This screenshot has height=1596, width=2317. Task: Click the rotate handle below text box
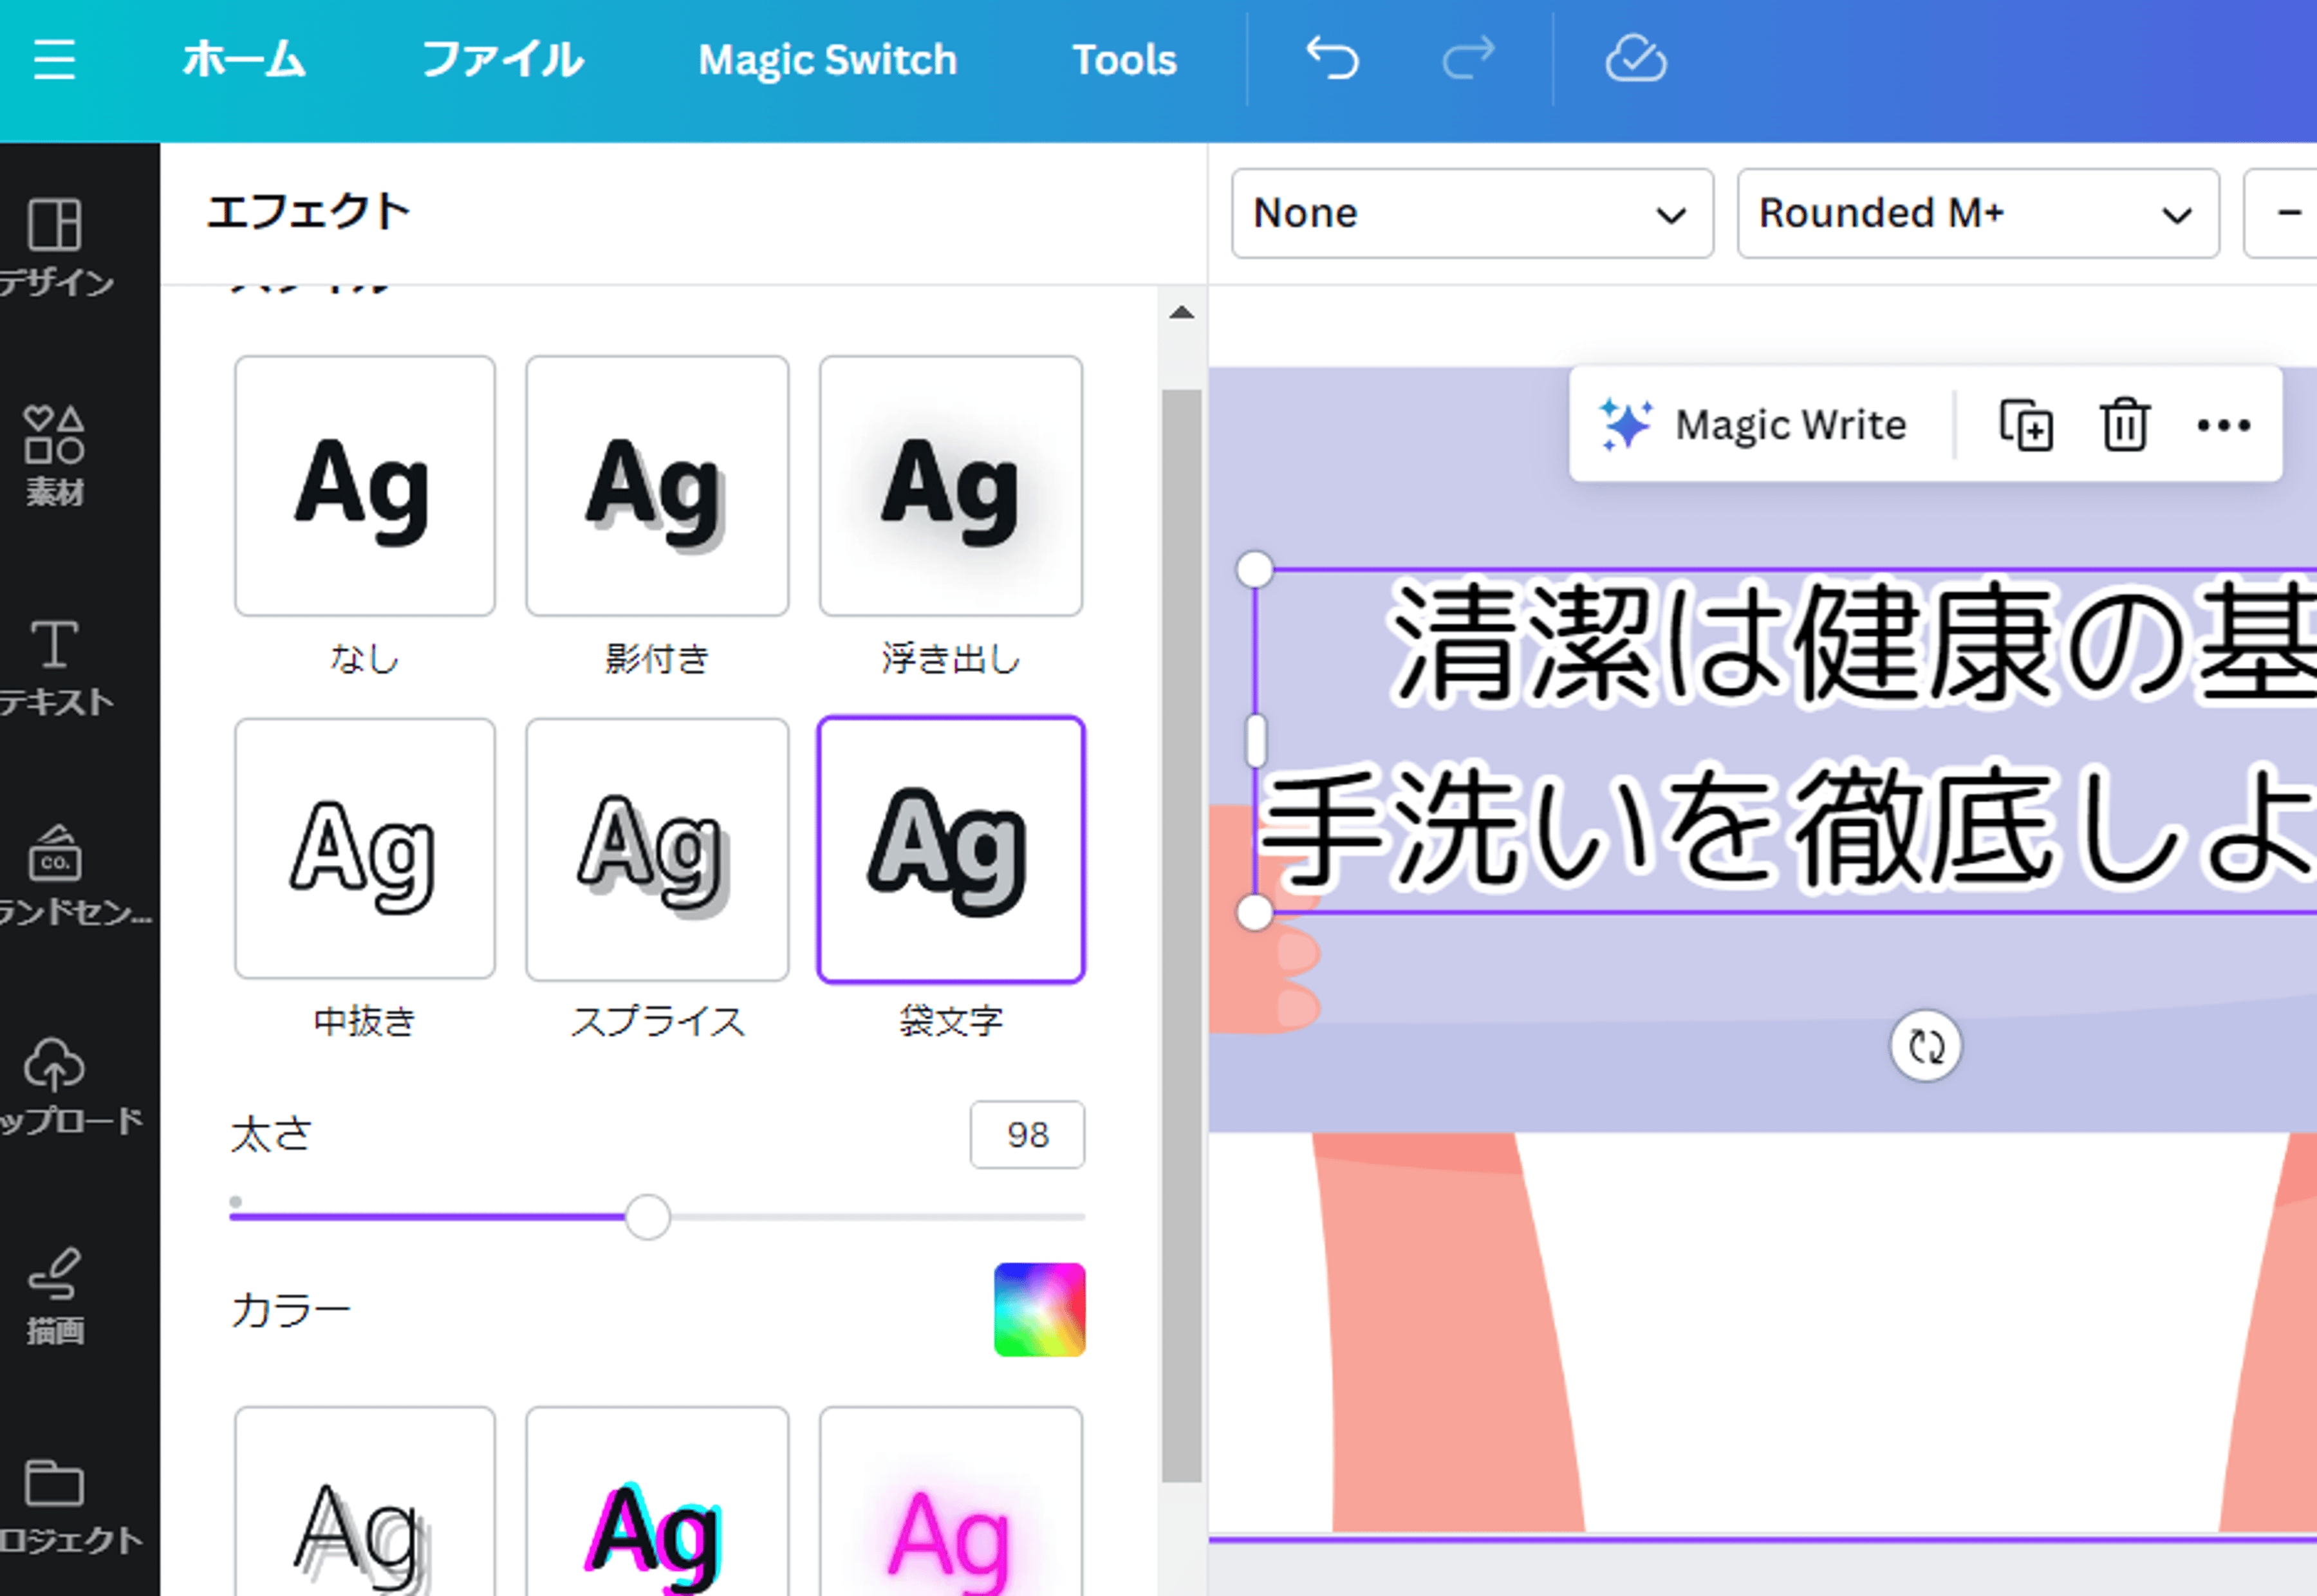click(x=1925, y=1047)
